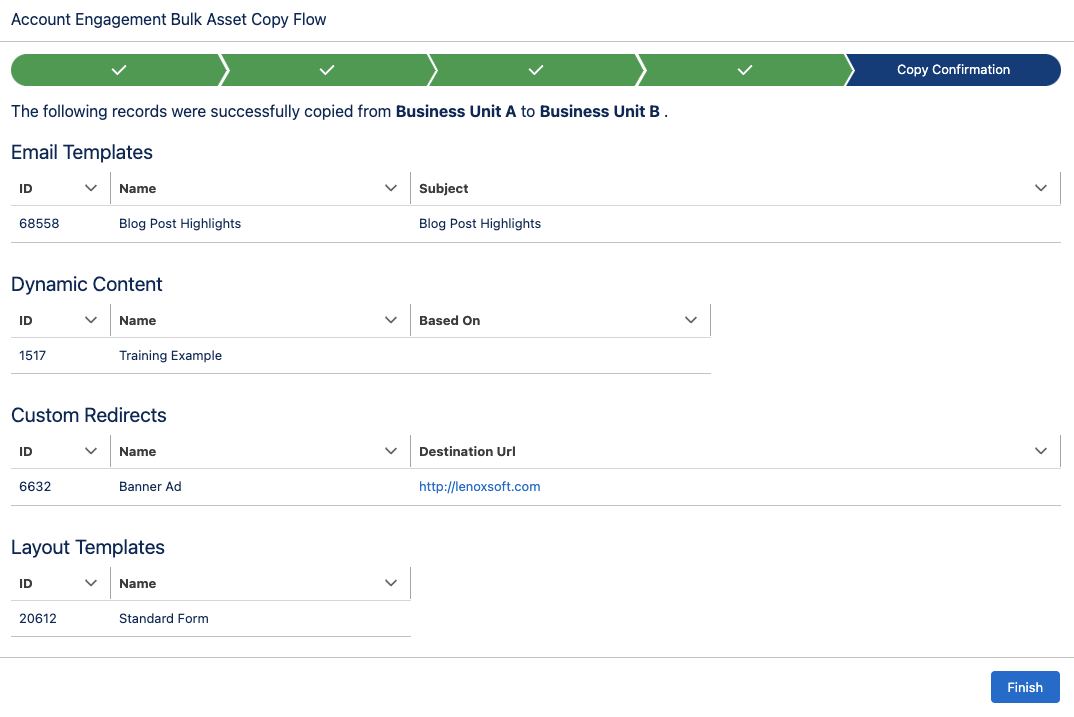Select custom redirect ID 6632

coord(35,486)
